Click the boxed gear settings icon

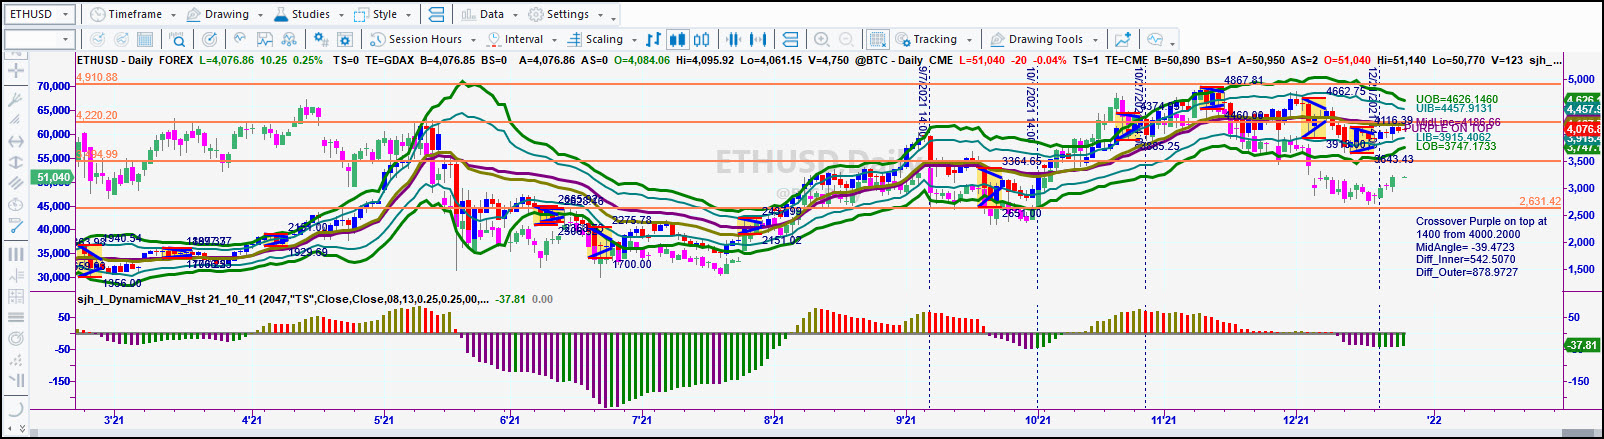tap(345, 39)
